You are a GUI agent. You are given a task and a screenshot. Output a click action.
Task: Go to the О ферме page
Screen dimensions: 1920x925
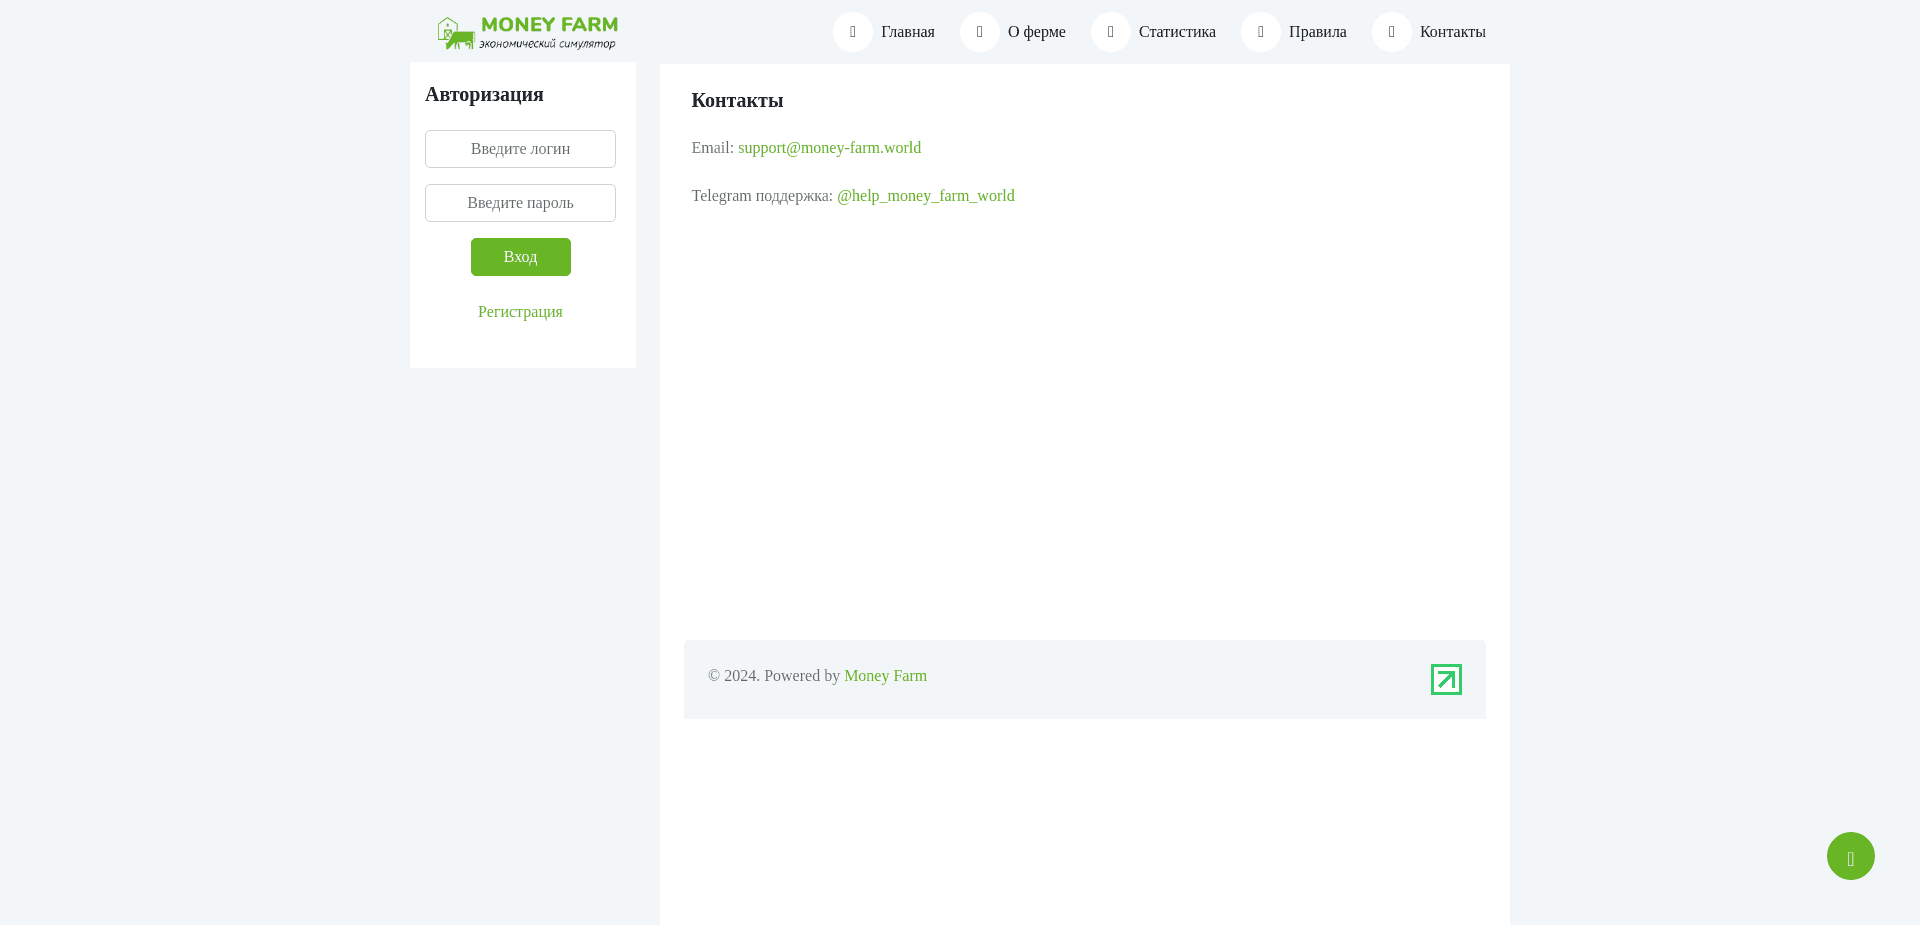1036,32
